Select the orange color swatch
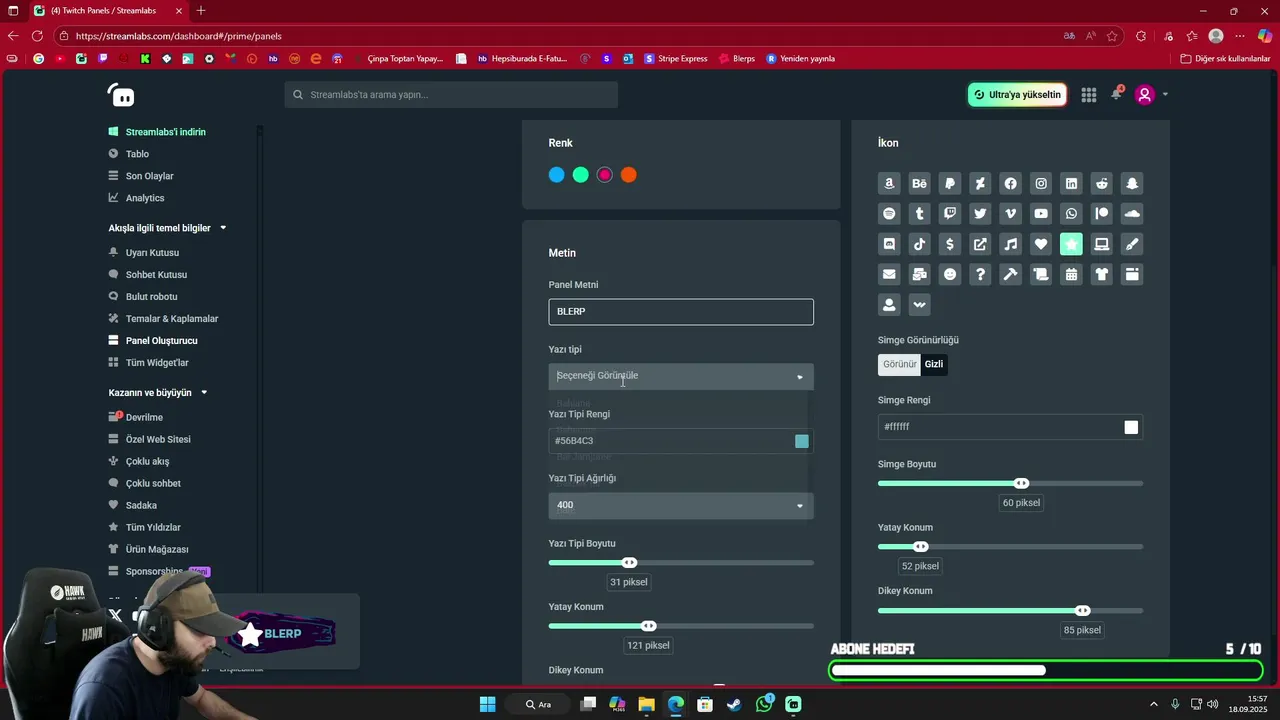Screen dimensions: 1280x720 coord(629,175)
